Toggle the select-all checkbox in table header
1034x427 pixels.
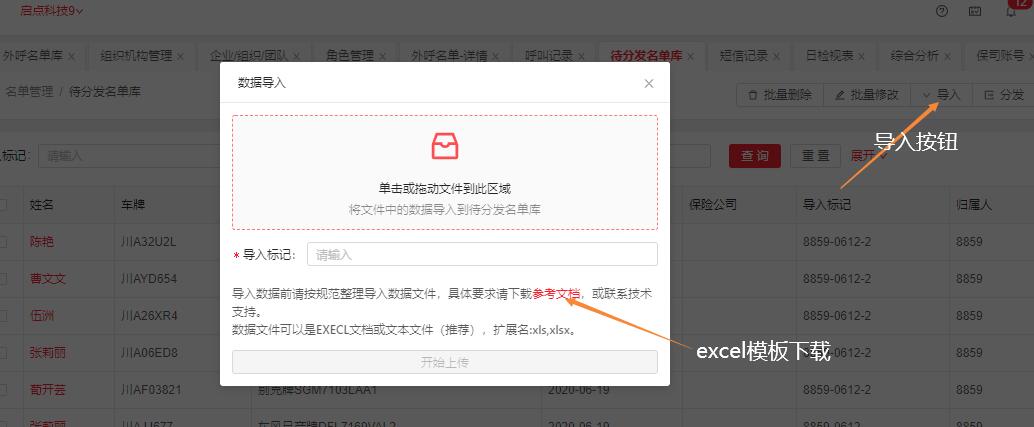coord(3,205)
